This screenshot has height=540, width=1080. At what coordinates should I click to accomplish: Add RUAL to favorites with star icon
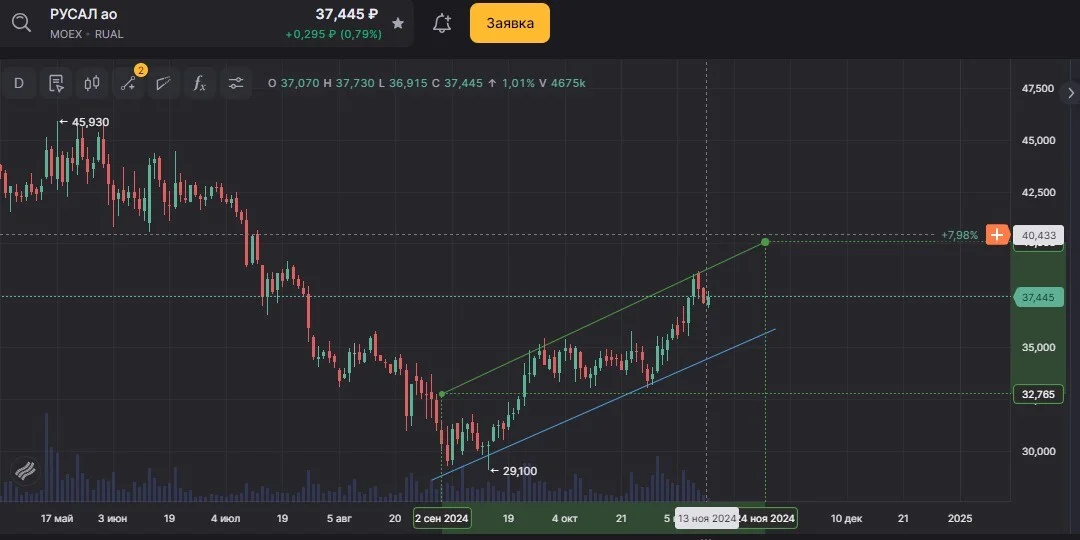click(x=397, y=23)
